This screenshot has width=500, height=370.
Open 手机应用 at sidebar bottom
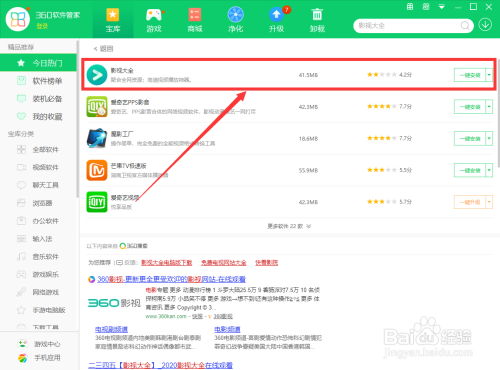[x=39, y=358]
